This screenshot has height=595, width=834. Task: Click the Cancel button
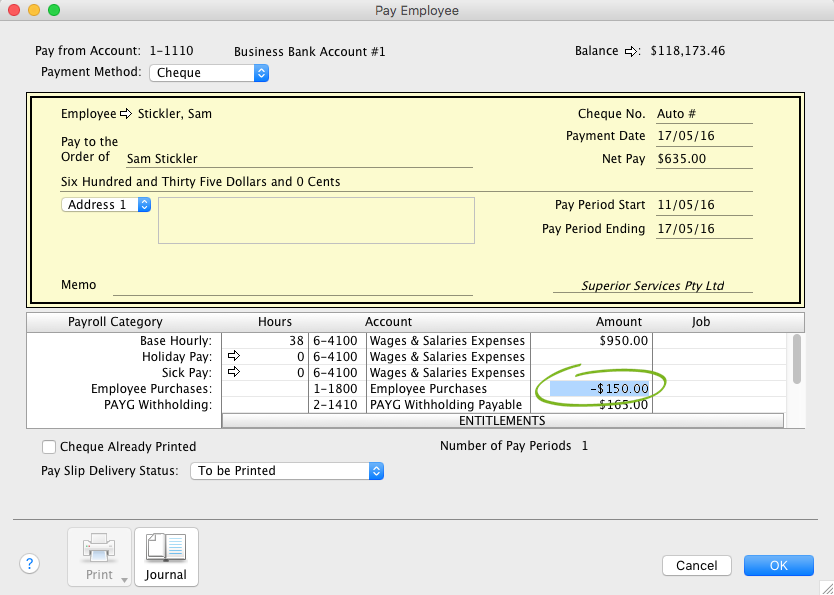coord(696,565)
